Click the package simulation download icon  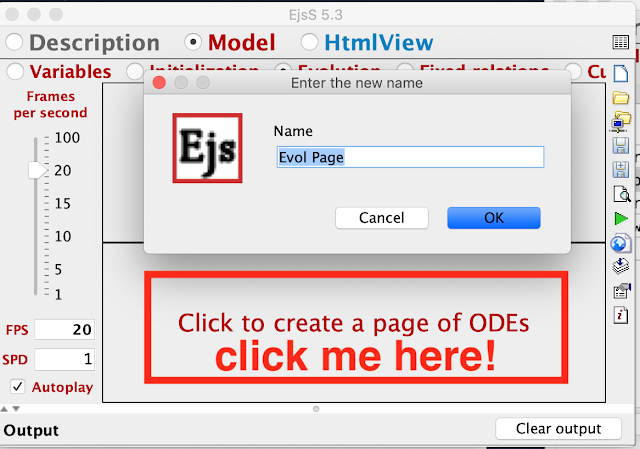point(621,267)
